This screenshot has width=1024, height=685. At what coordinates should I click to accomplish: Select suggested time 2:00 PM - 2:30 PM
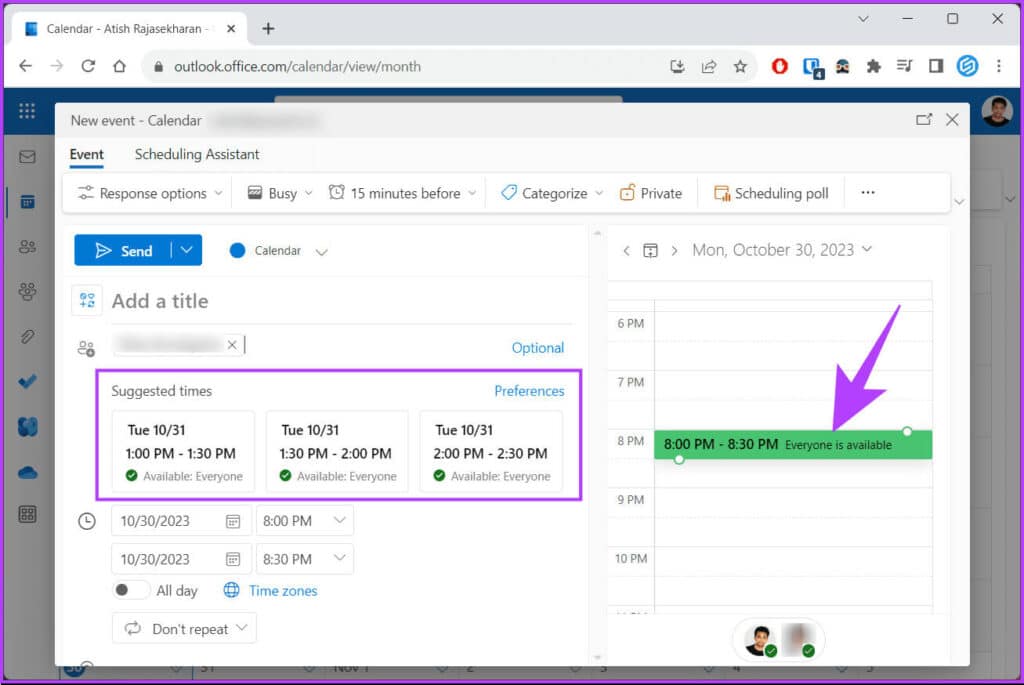click(x=491, y=451)
